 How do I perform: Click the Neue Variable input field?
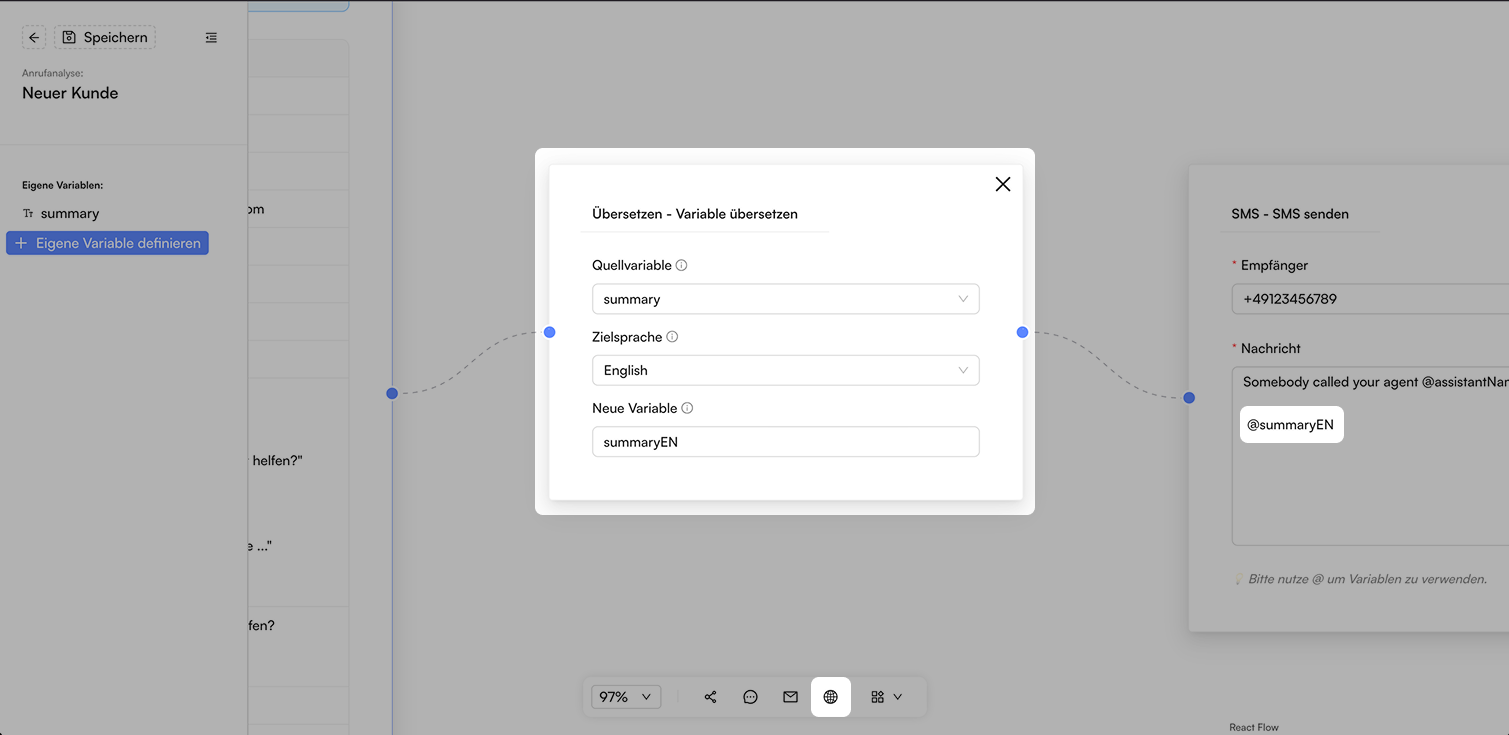(785, 442)
